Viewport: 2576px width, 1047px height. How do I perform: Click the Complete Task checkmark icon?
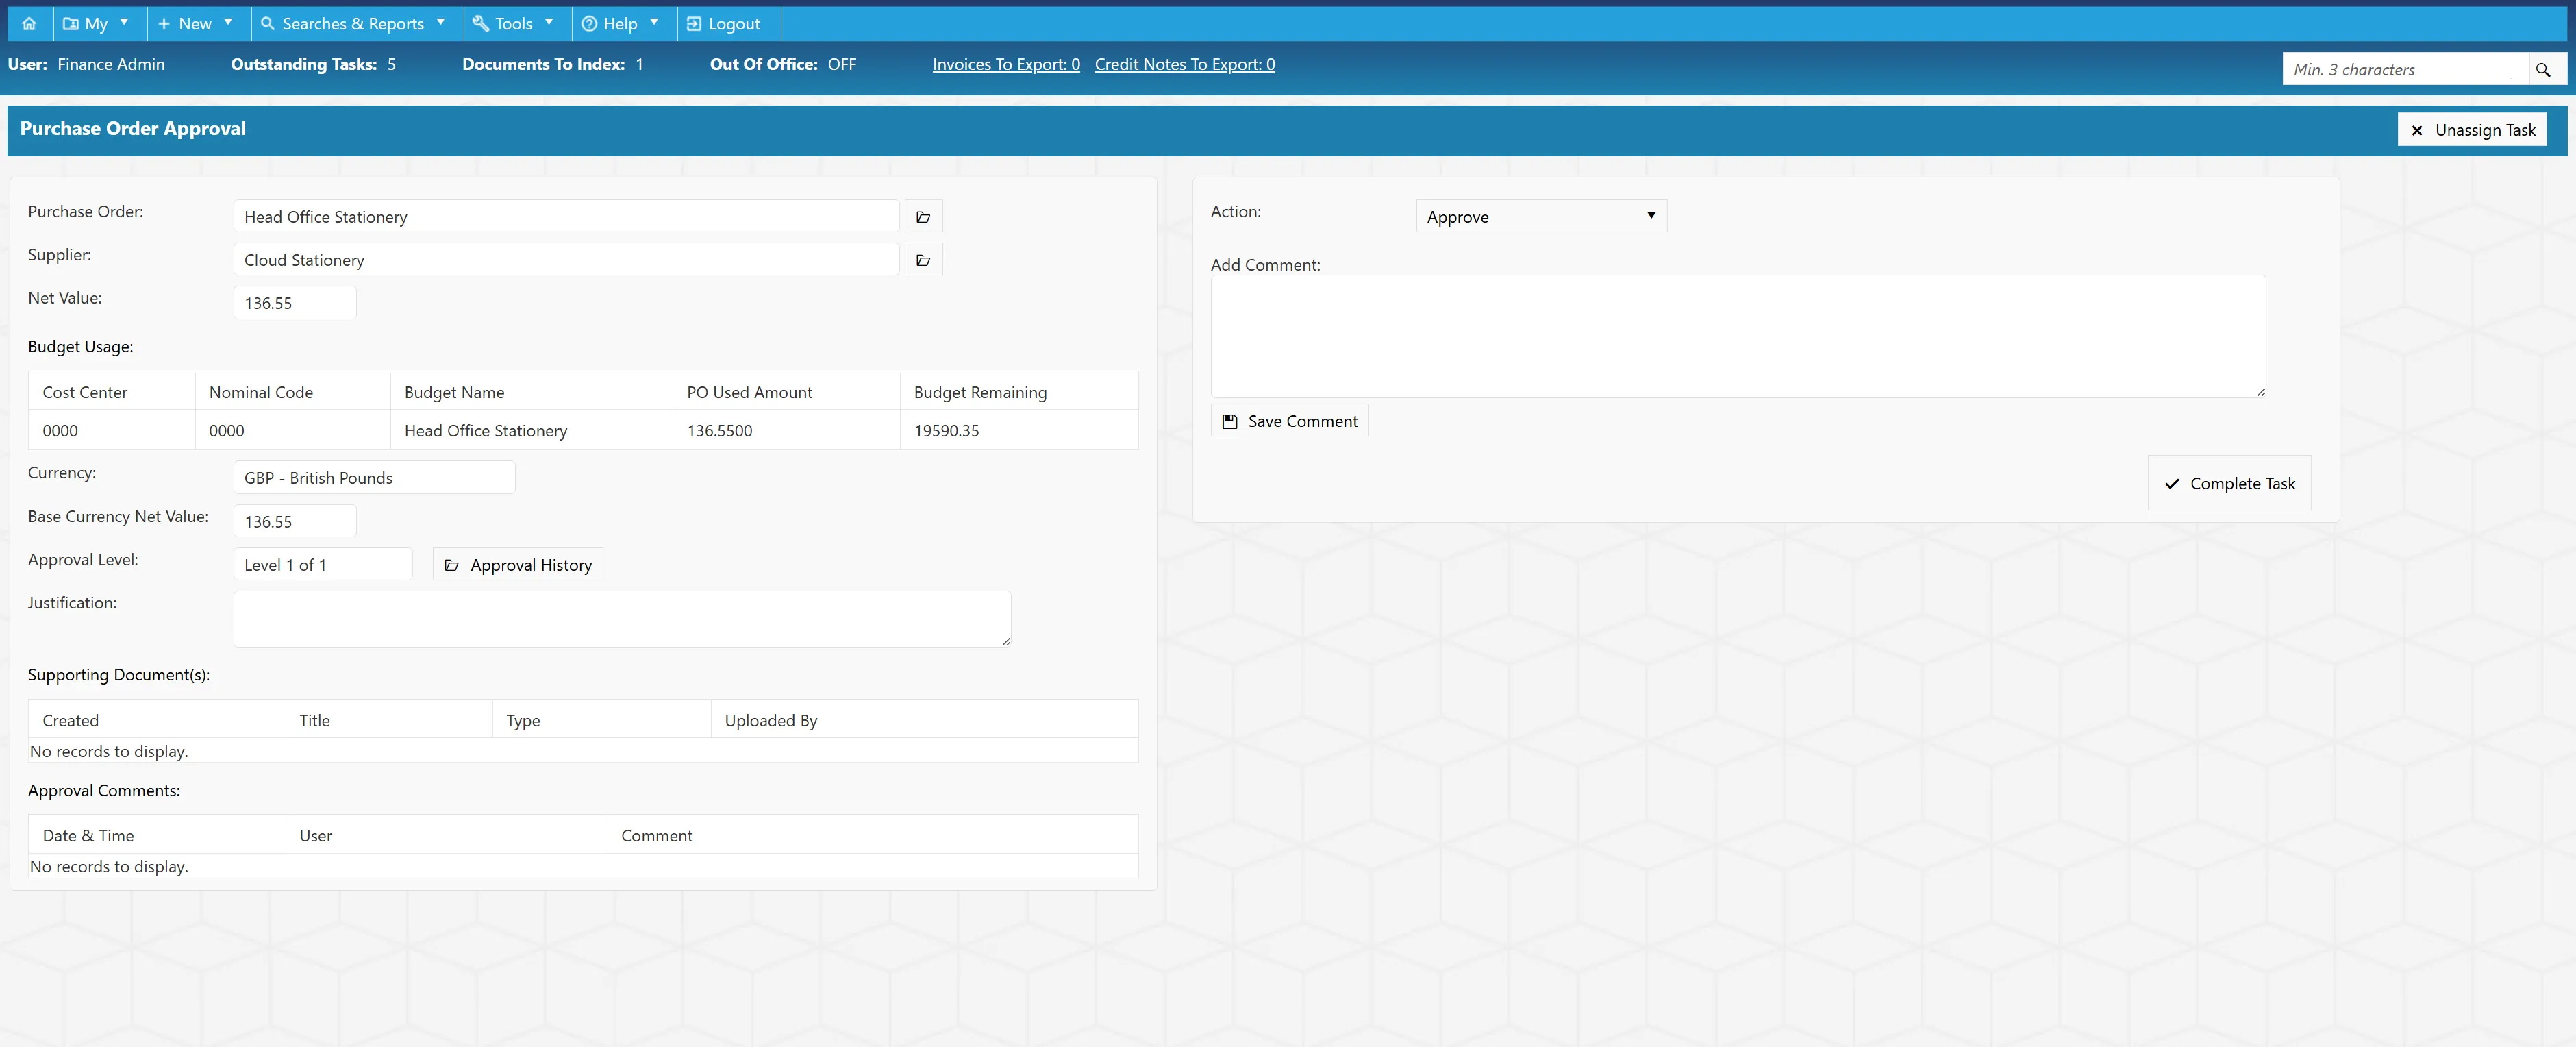[2172, 483]
